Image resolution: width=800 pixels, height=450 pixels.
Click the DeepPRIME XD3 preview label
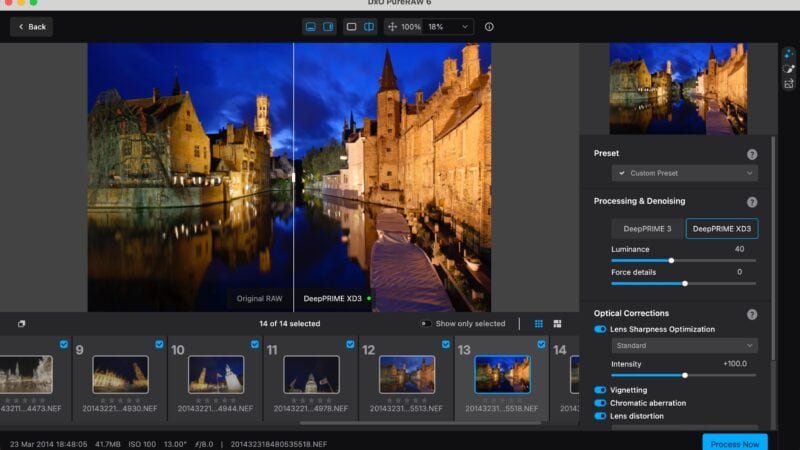(x=333, y=298)
